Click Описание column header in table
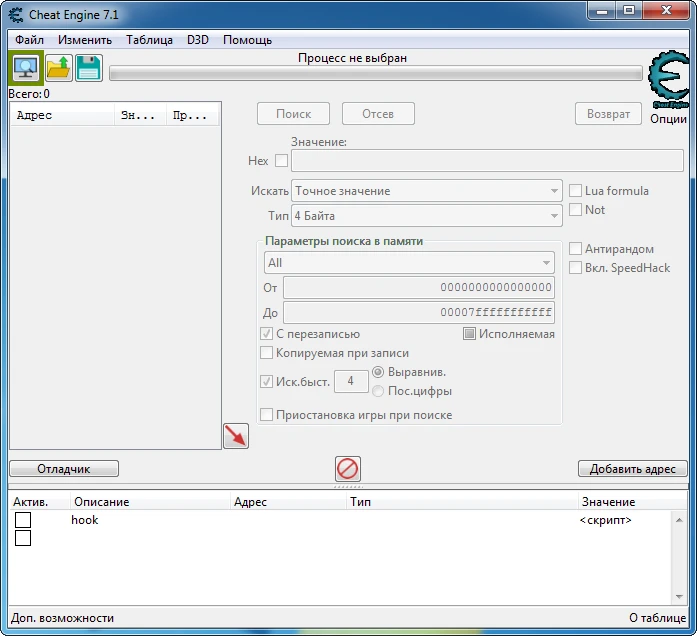The image size is (697, 636). click(150, 502)
